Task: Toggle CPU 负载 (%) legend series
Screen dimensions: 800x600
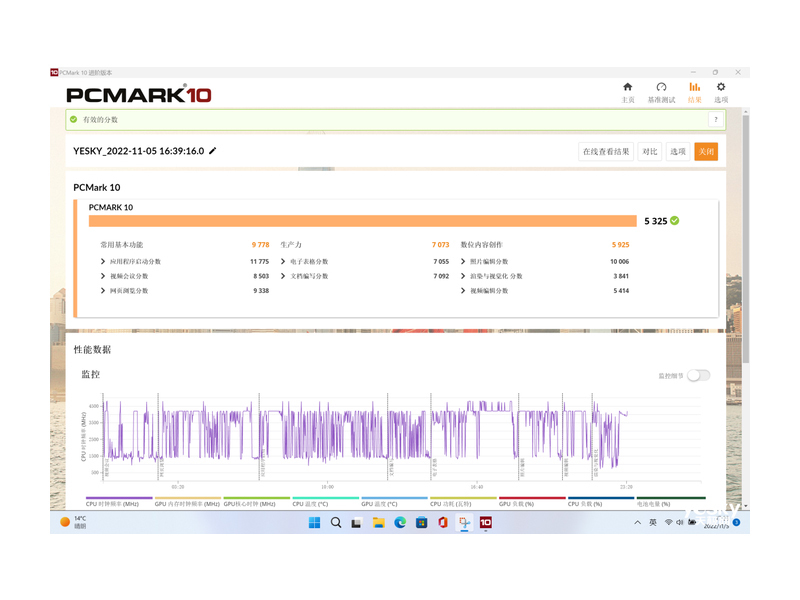Action: click(x=601, y=502)
